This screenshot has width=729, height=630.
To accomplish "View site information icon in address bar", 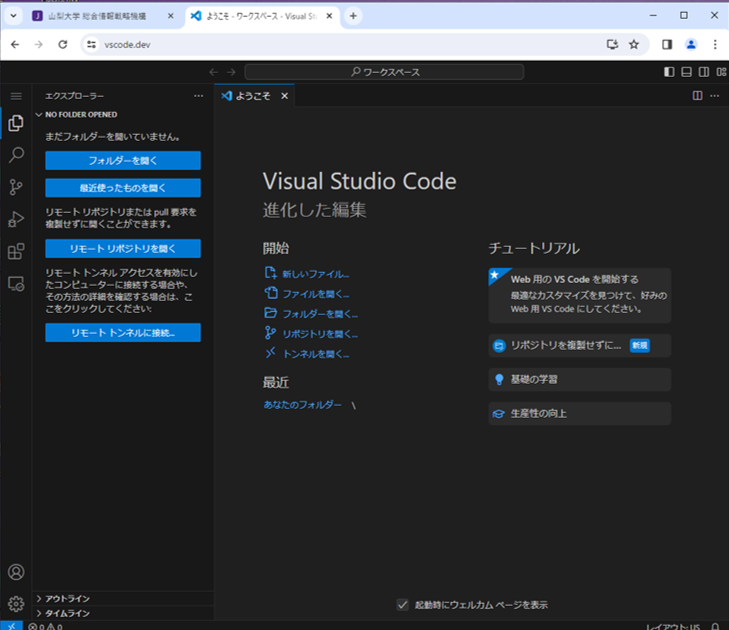I will point(92,45).
